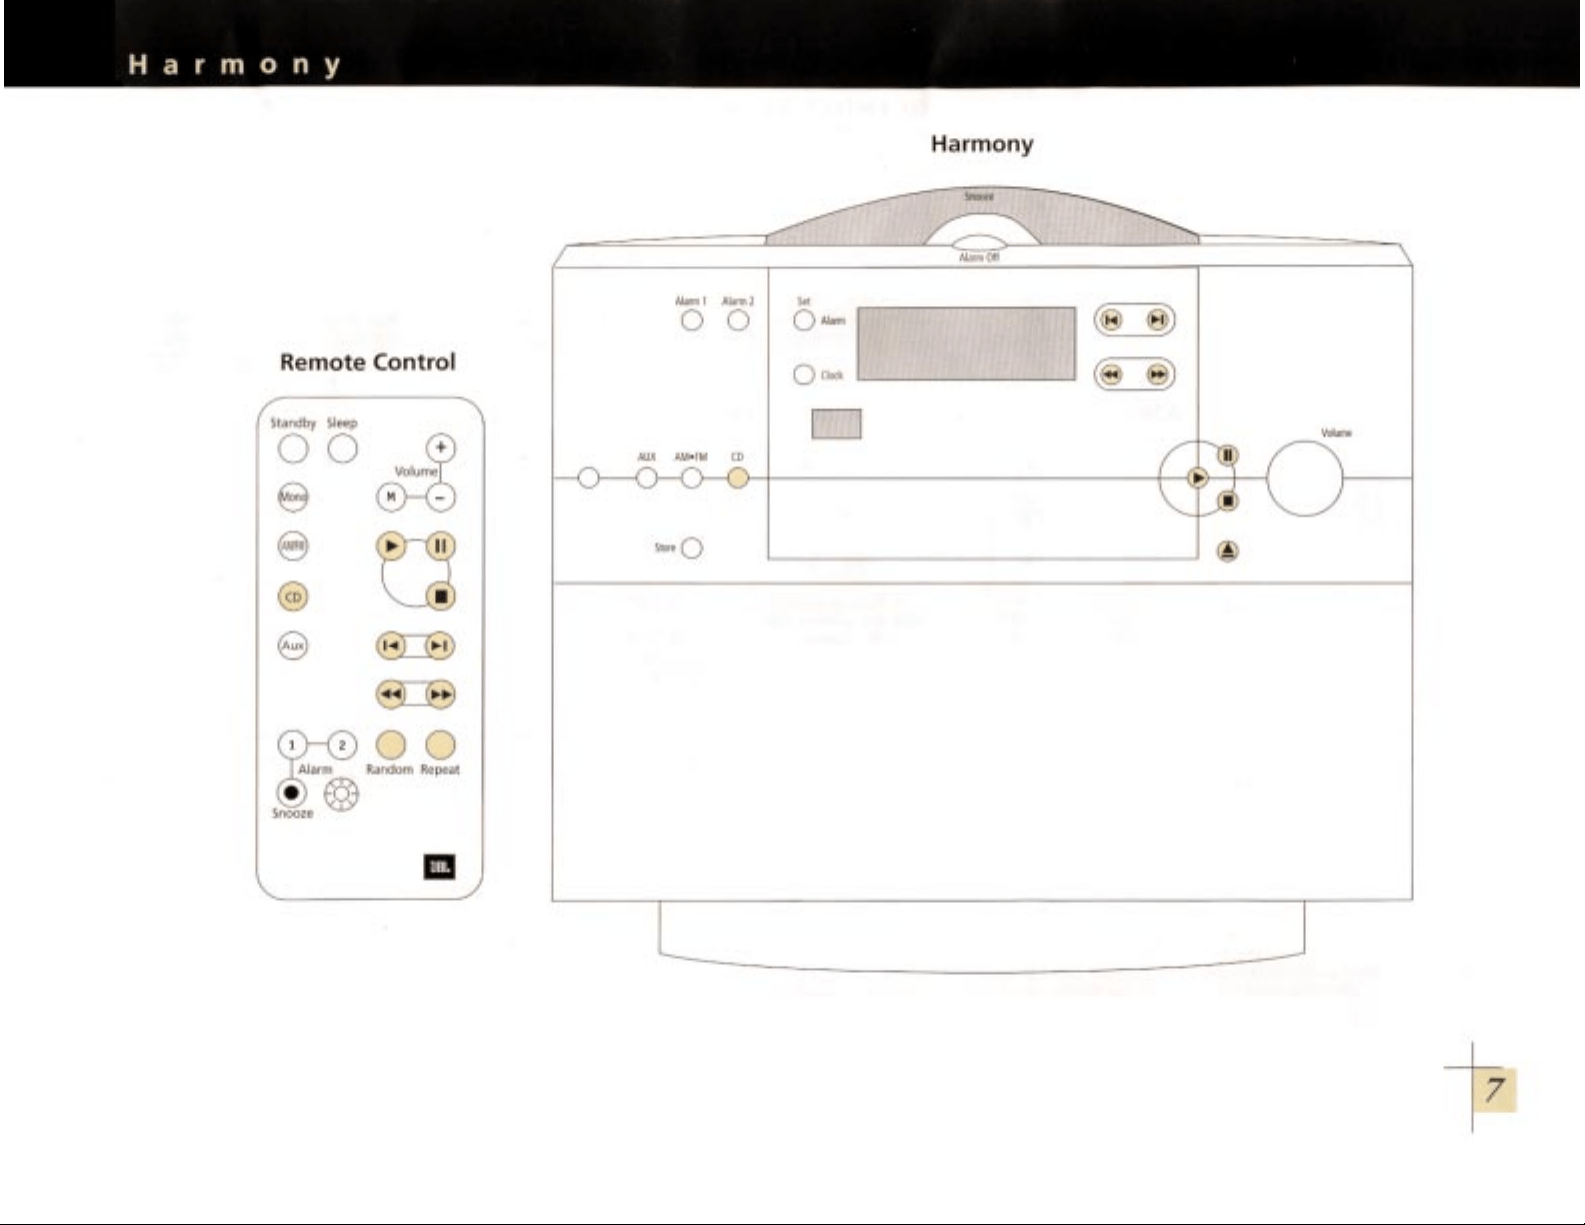The image size is (1585, 1225).
Task: Click the Set Alarm button on the Harmony unit
Action: tap(804, 320)
